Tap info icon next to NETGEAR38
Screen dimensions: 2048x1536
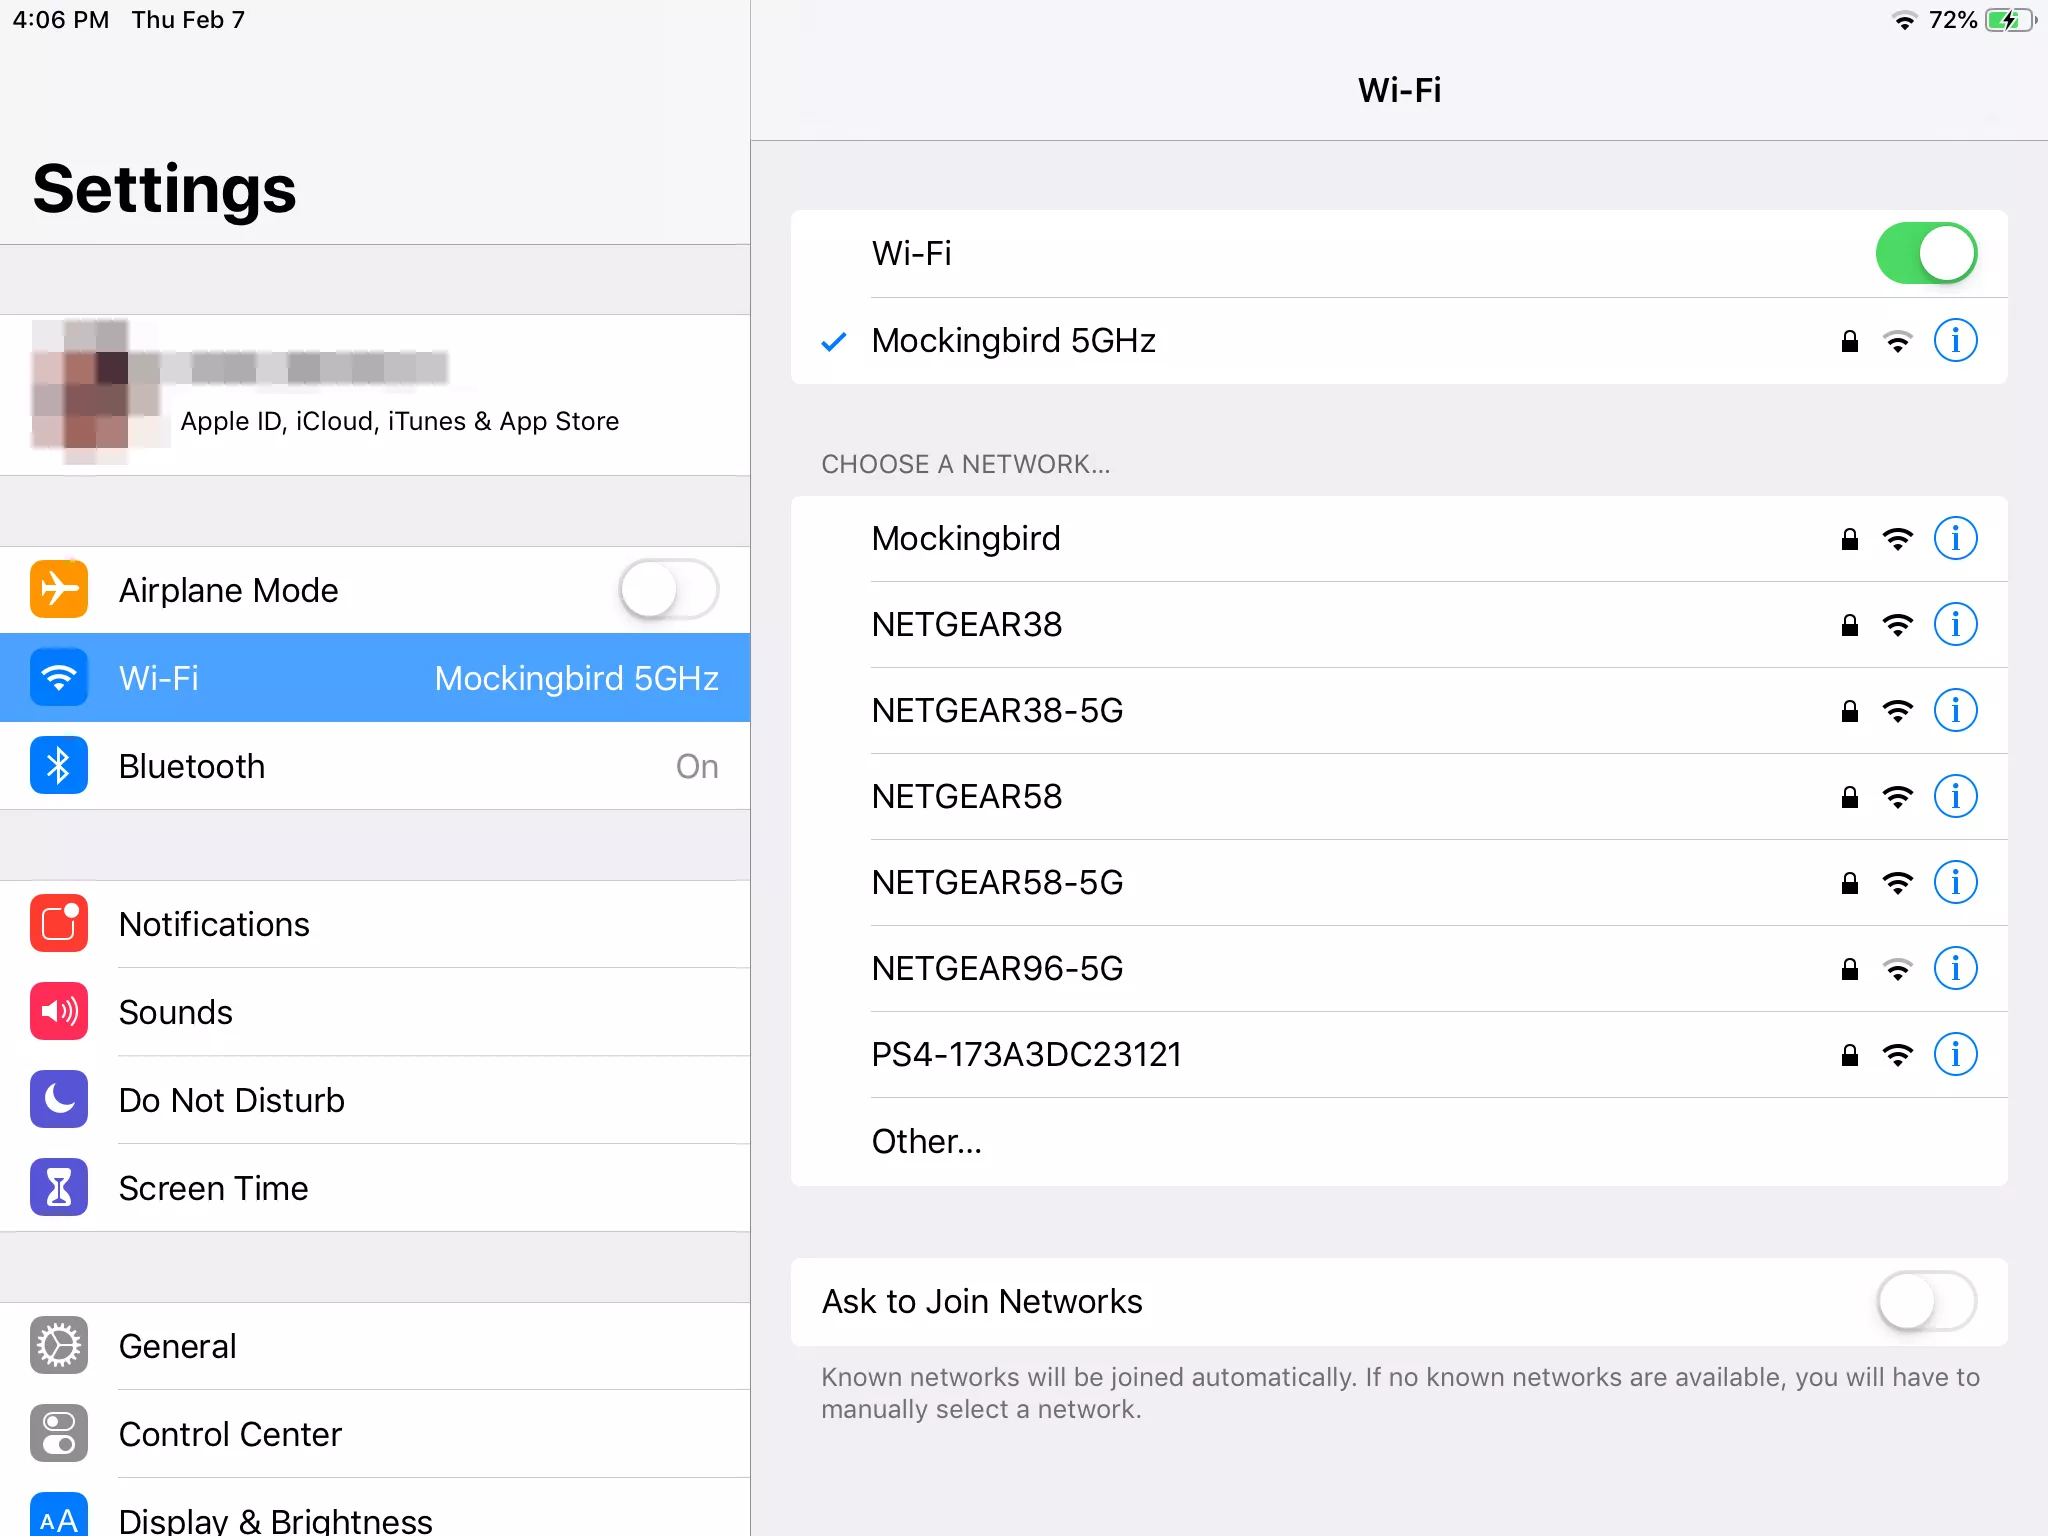(x=1956, y=624)
